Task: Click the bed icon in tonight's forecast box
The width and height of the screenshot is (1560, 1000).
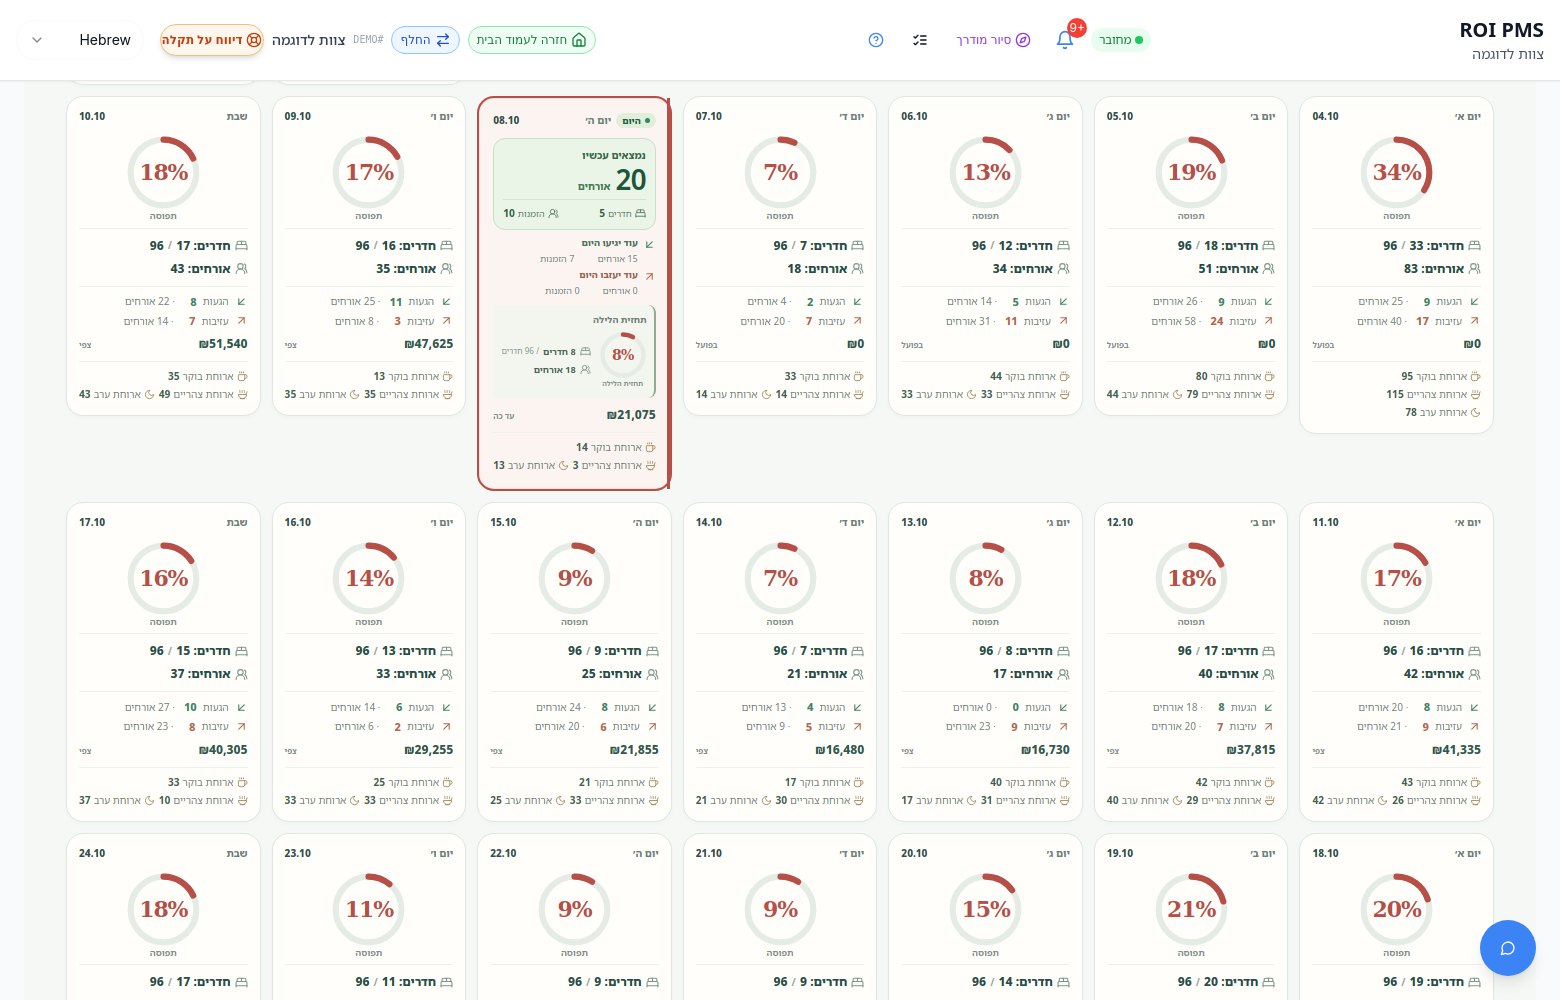Action: point(585,352)
